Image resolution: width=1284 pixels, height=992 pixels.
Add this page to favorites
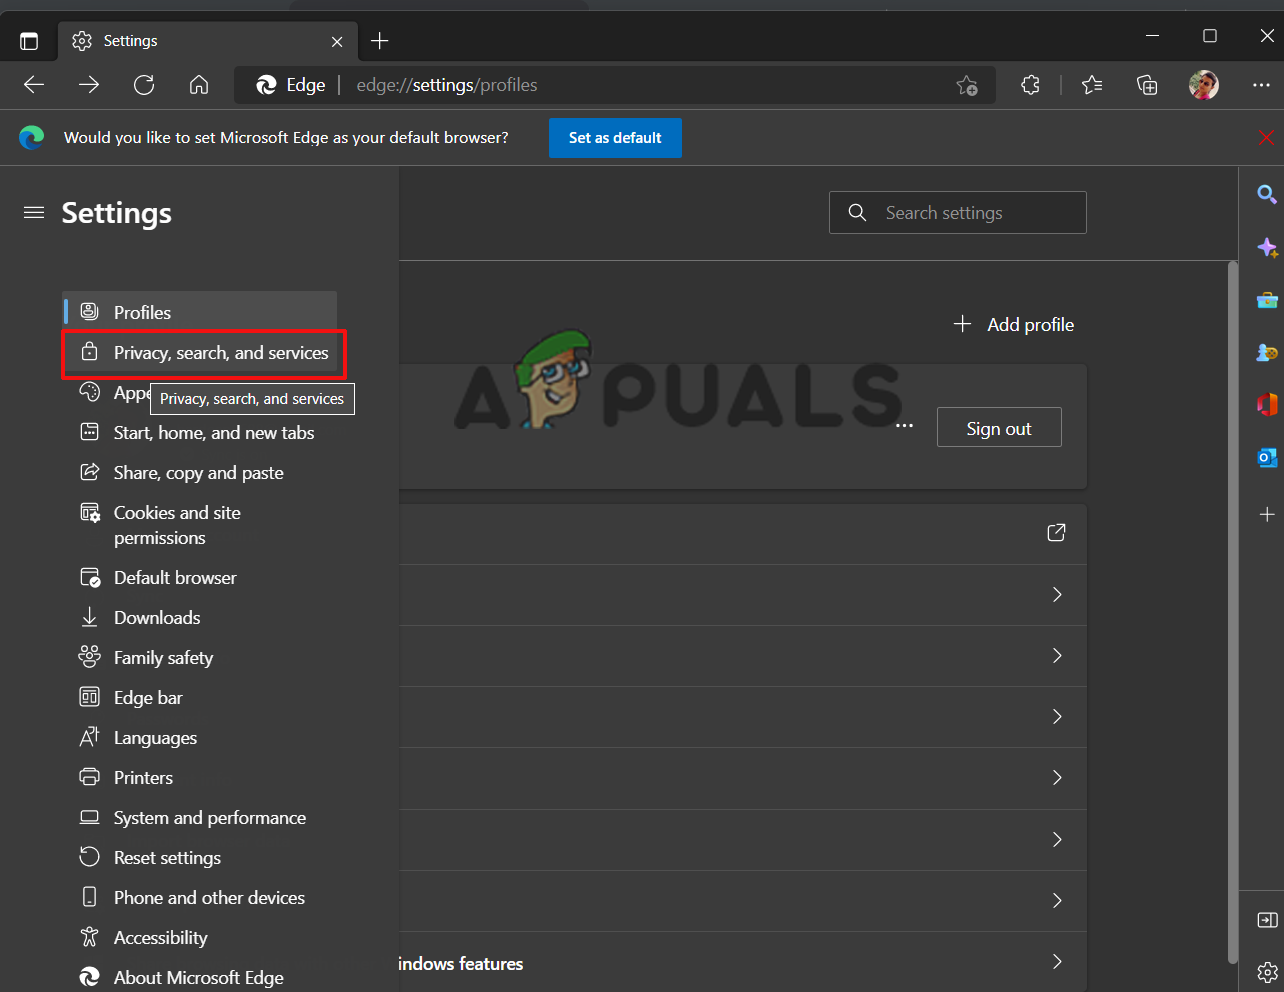click(967, 85)
